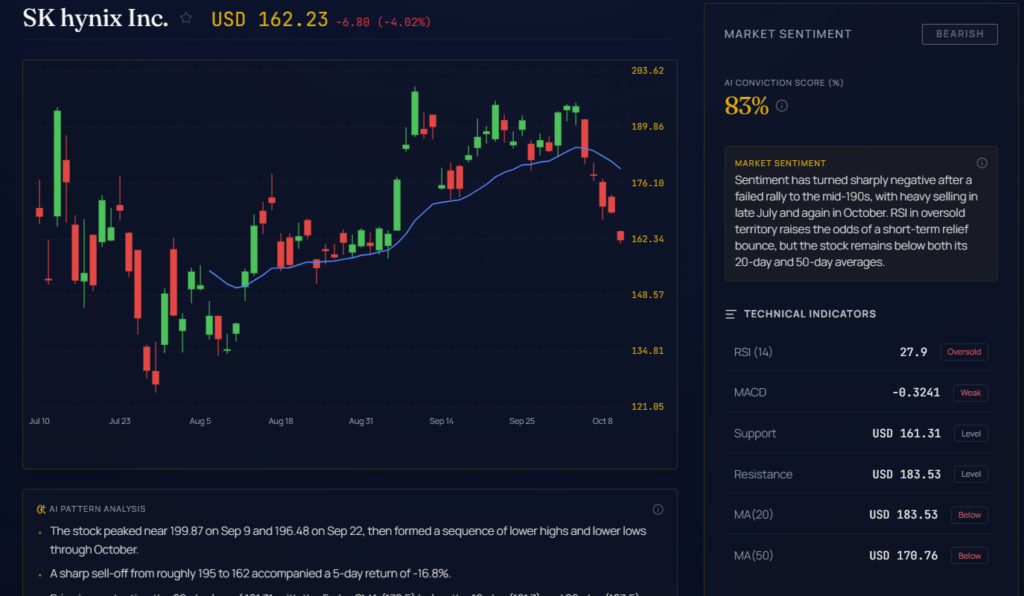Click the Sep 14 date axis label
The image size is (1024, 596).
pos(441,421)
